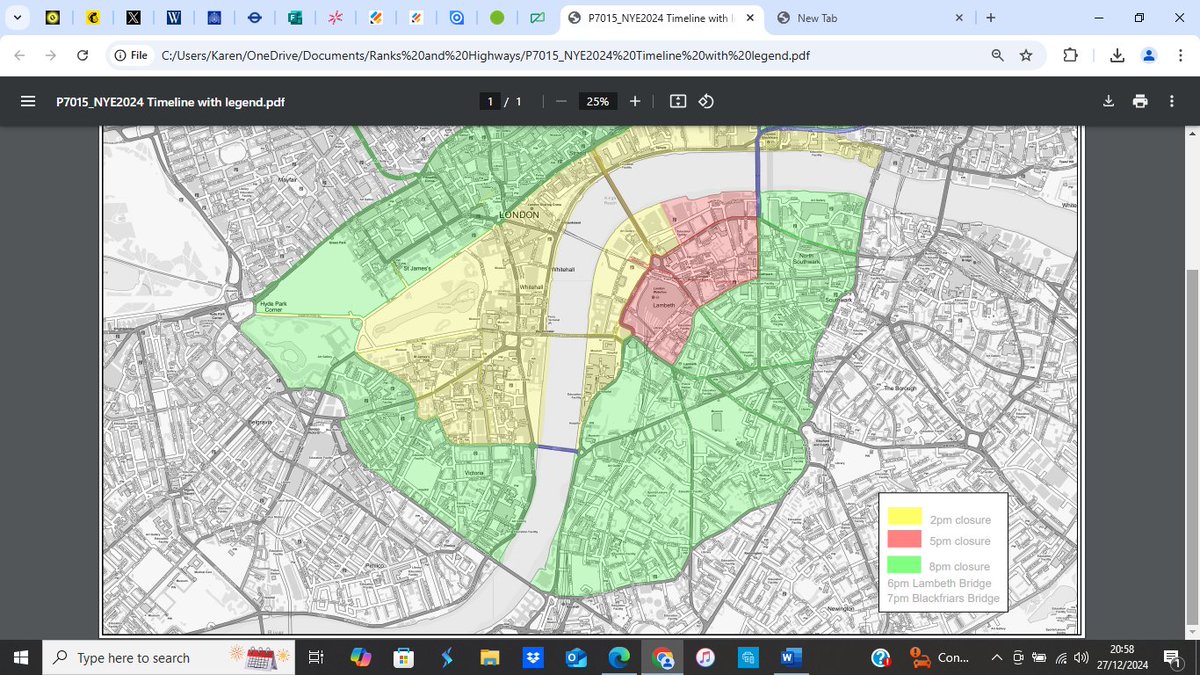Go forward to next page
The image size is (1200, 675).
tap(51, 56)
